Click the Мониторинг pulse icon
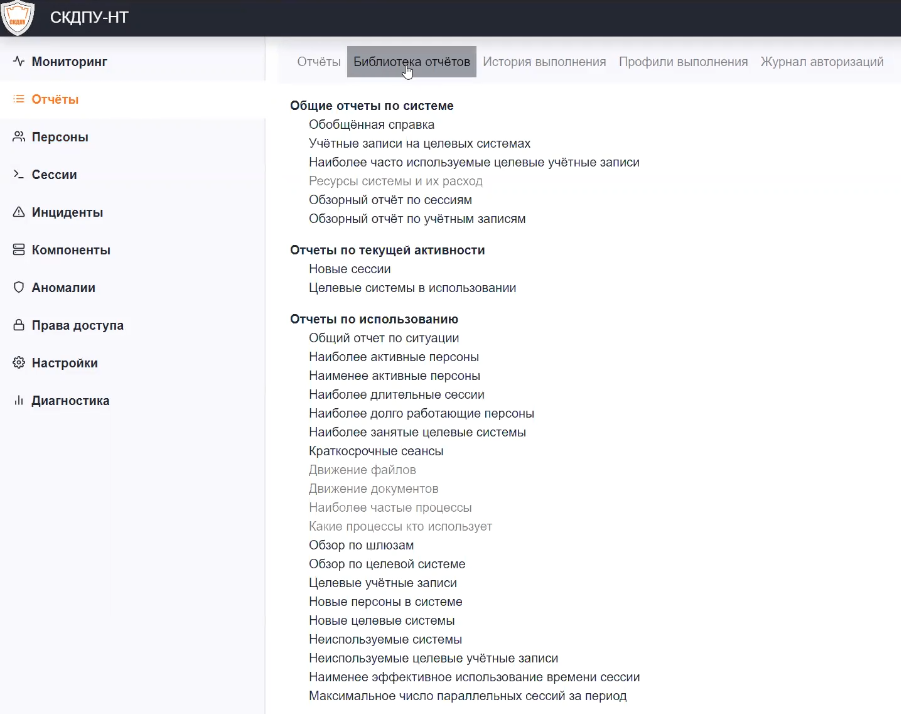This screenshot has height=714, width=901. click(18, 62)
